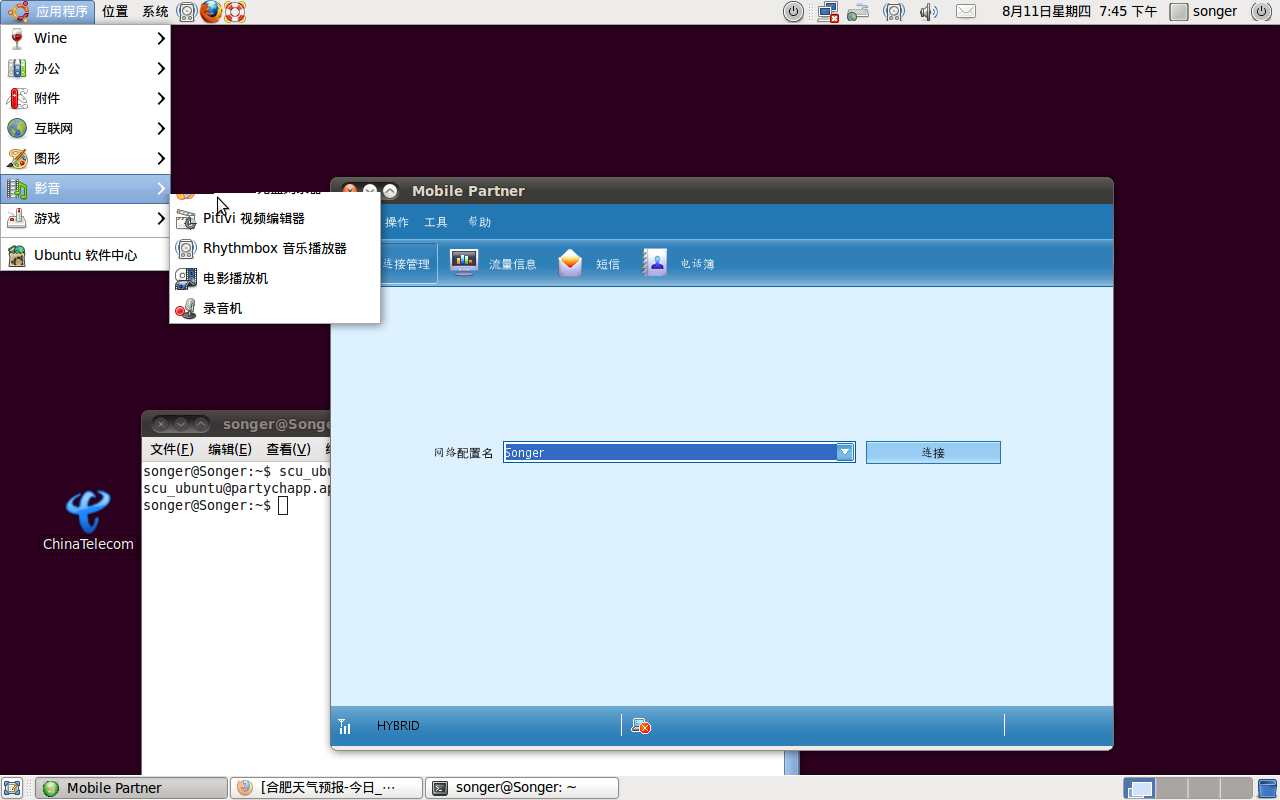1280x800 pixels.
Task: Open Ubuntu 软件中心 software center
Action: (85, 255)
